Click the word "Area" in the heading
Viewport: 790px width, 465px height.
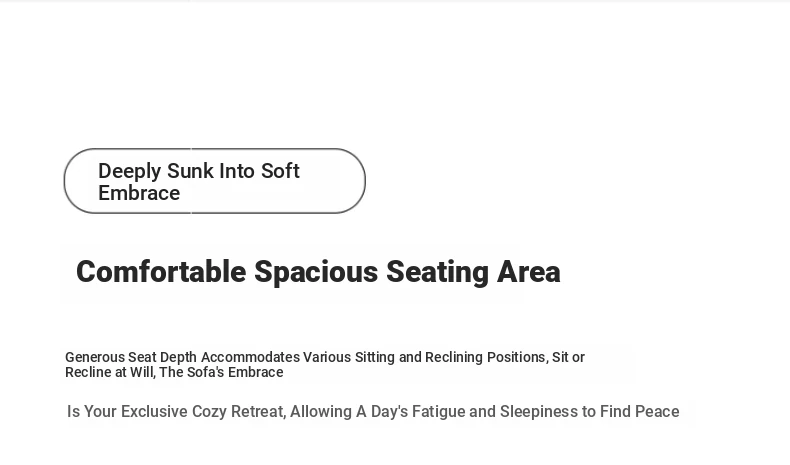pos(529,272)
